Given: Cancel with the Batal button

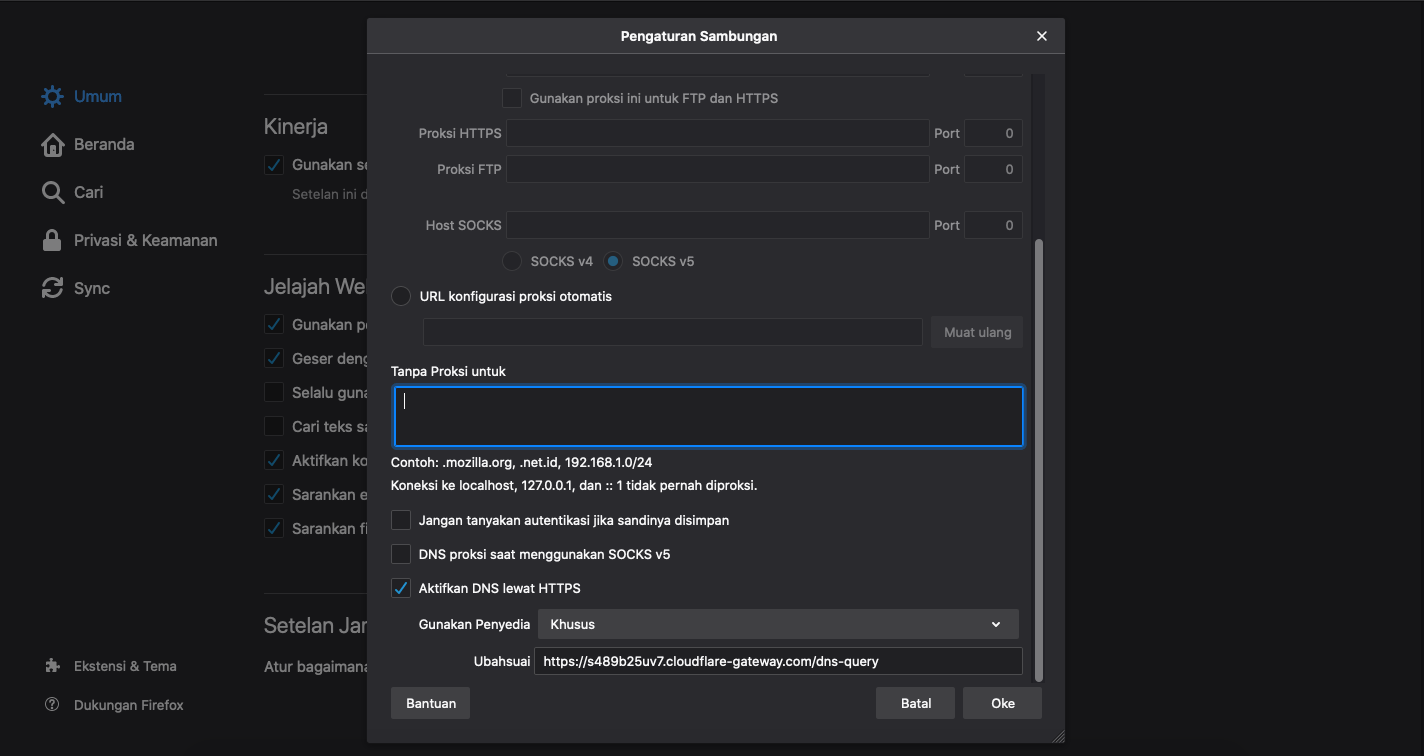Looking at the screenshot, I should pos(916,704).
